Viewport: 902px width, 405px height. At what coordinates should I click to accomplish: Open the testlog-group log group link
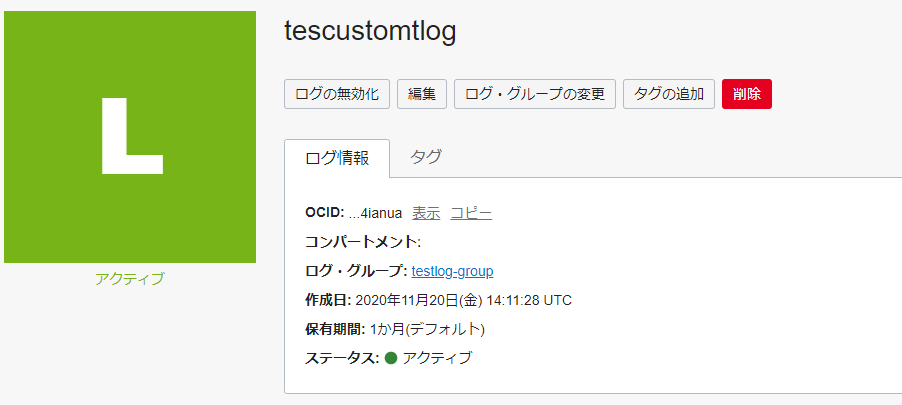click(452, 271)
